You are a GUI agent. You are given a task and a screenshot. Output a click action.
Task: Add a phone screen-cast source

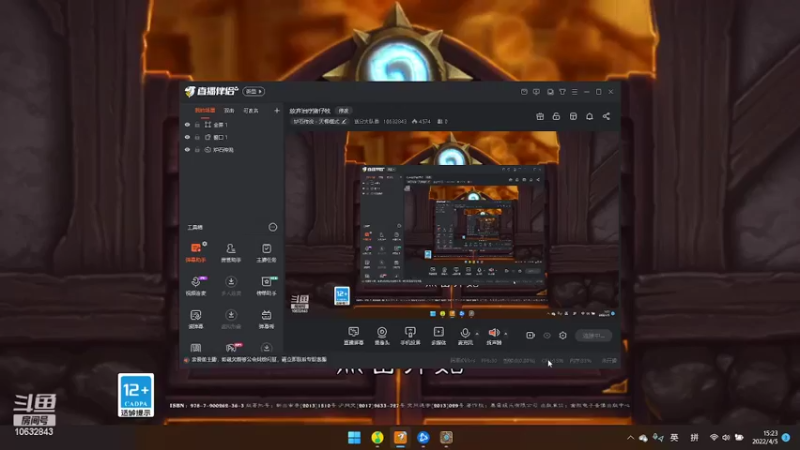pos(410,336)
